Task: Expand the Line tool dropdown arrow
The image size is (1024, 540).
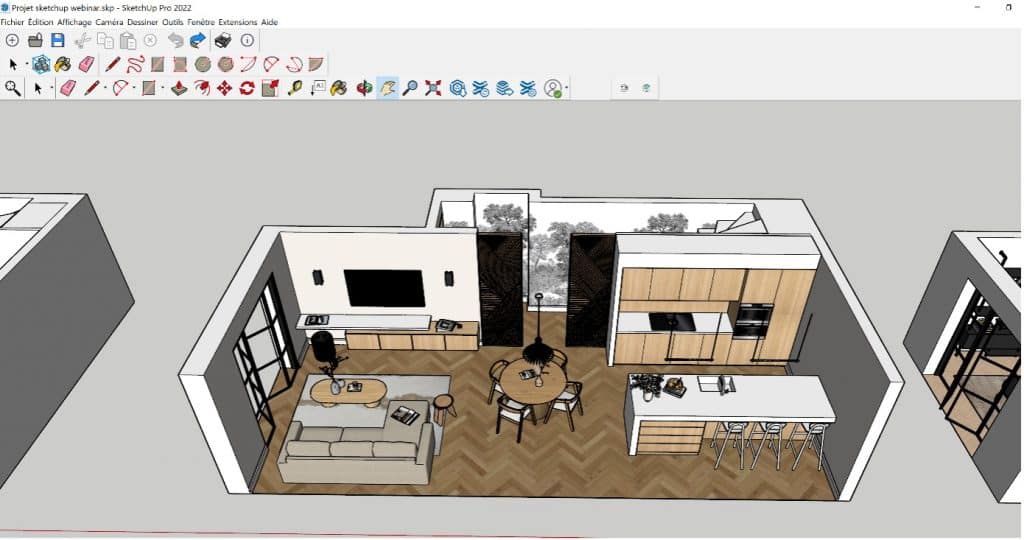Action: pyautogui.click(x=105, y=88)
